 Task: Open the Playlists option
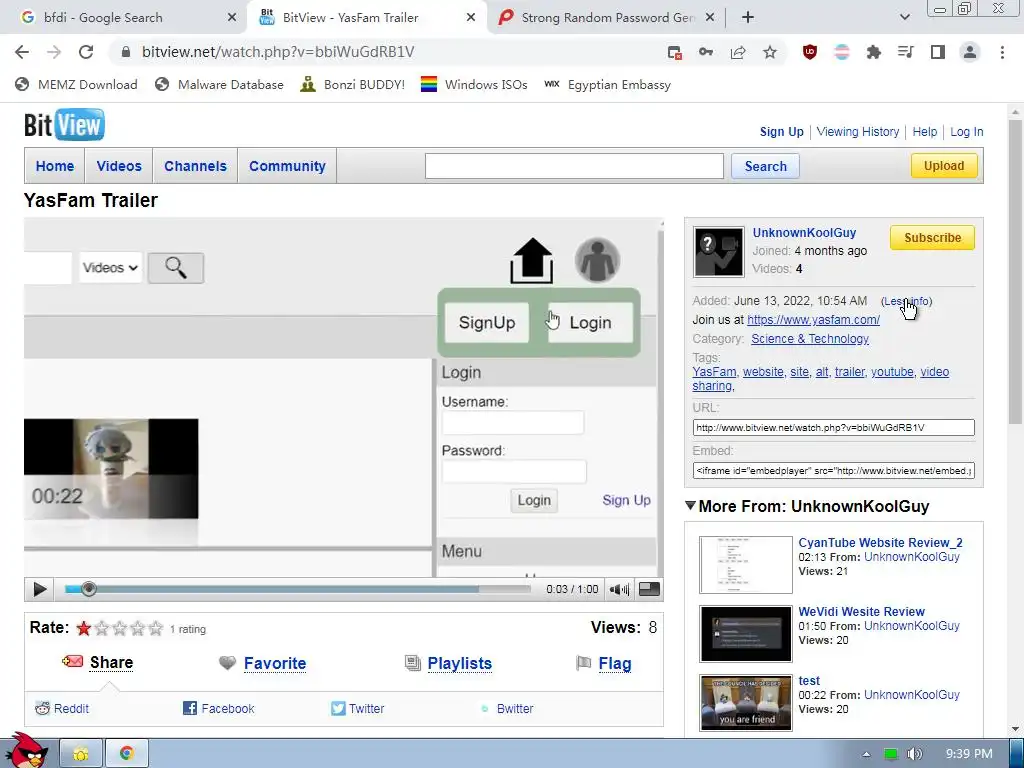point(449,664)
